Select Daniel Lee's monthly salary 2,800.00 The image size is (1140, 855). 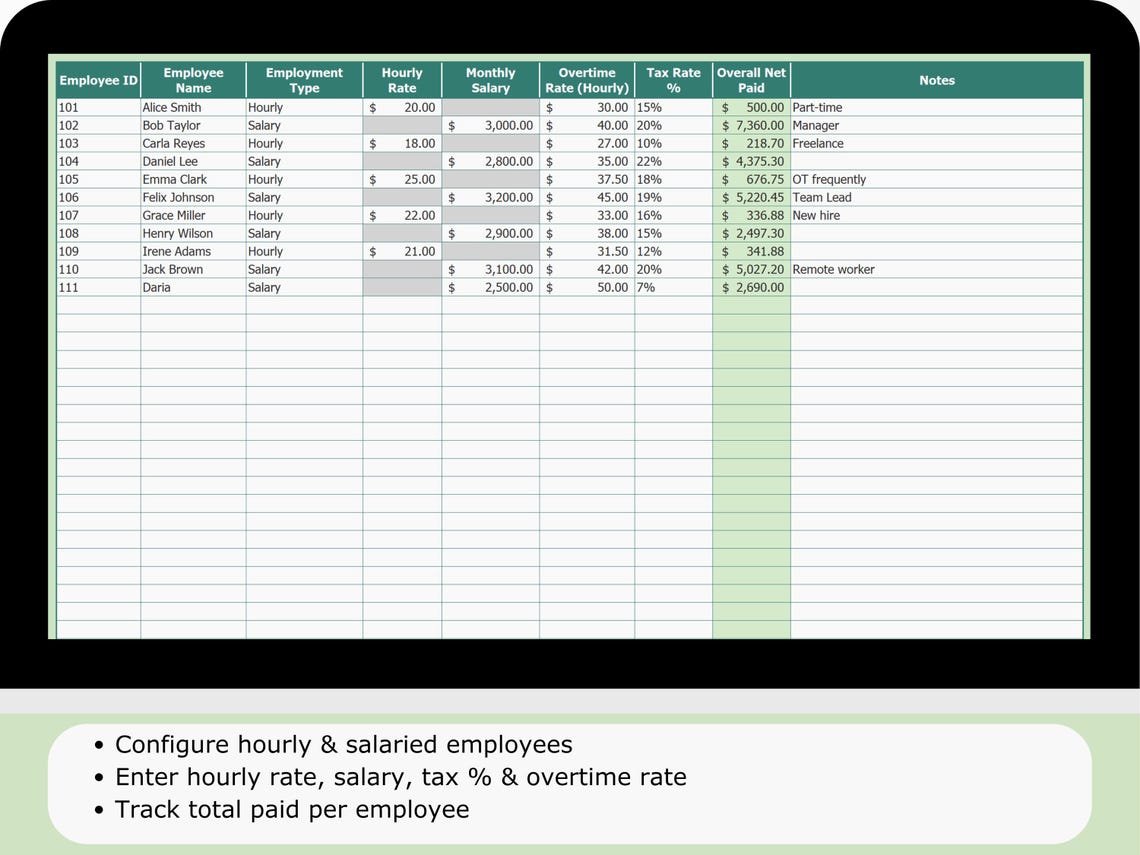click(x=491, y=161)
